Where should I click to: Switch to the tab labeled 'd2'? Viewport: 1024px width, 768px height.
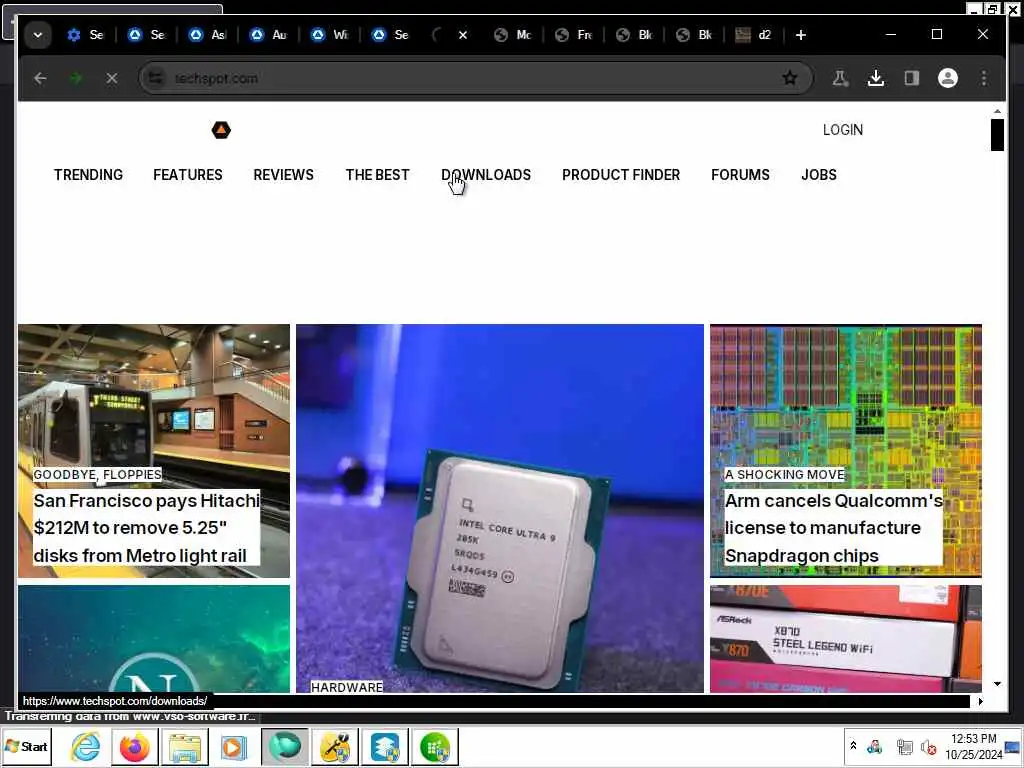click(754, 35)
